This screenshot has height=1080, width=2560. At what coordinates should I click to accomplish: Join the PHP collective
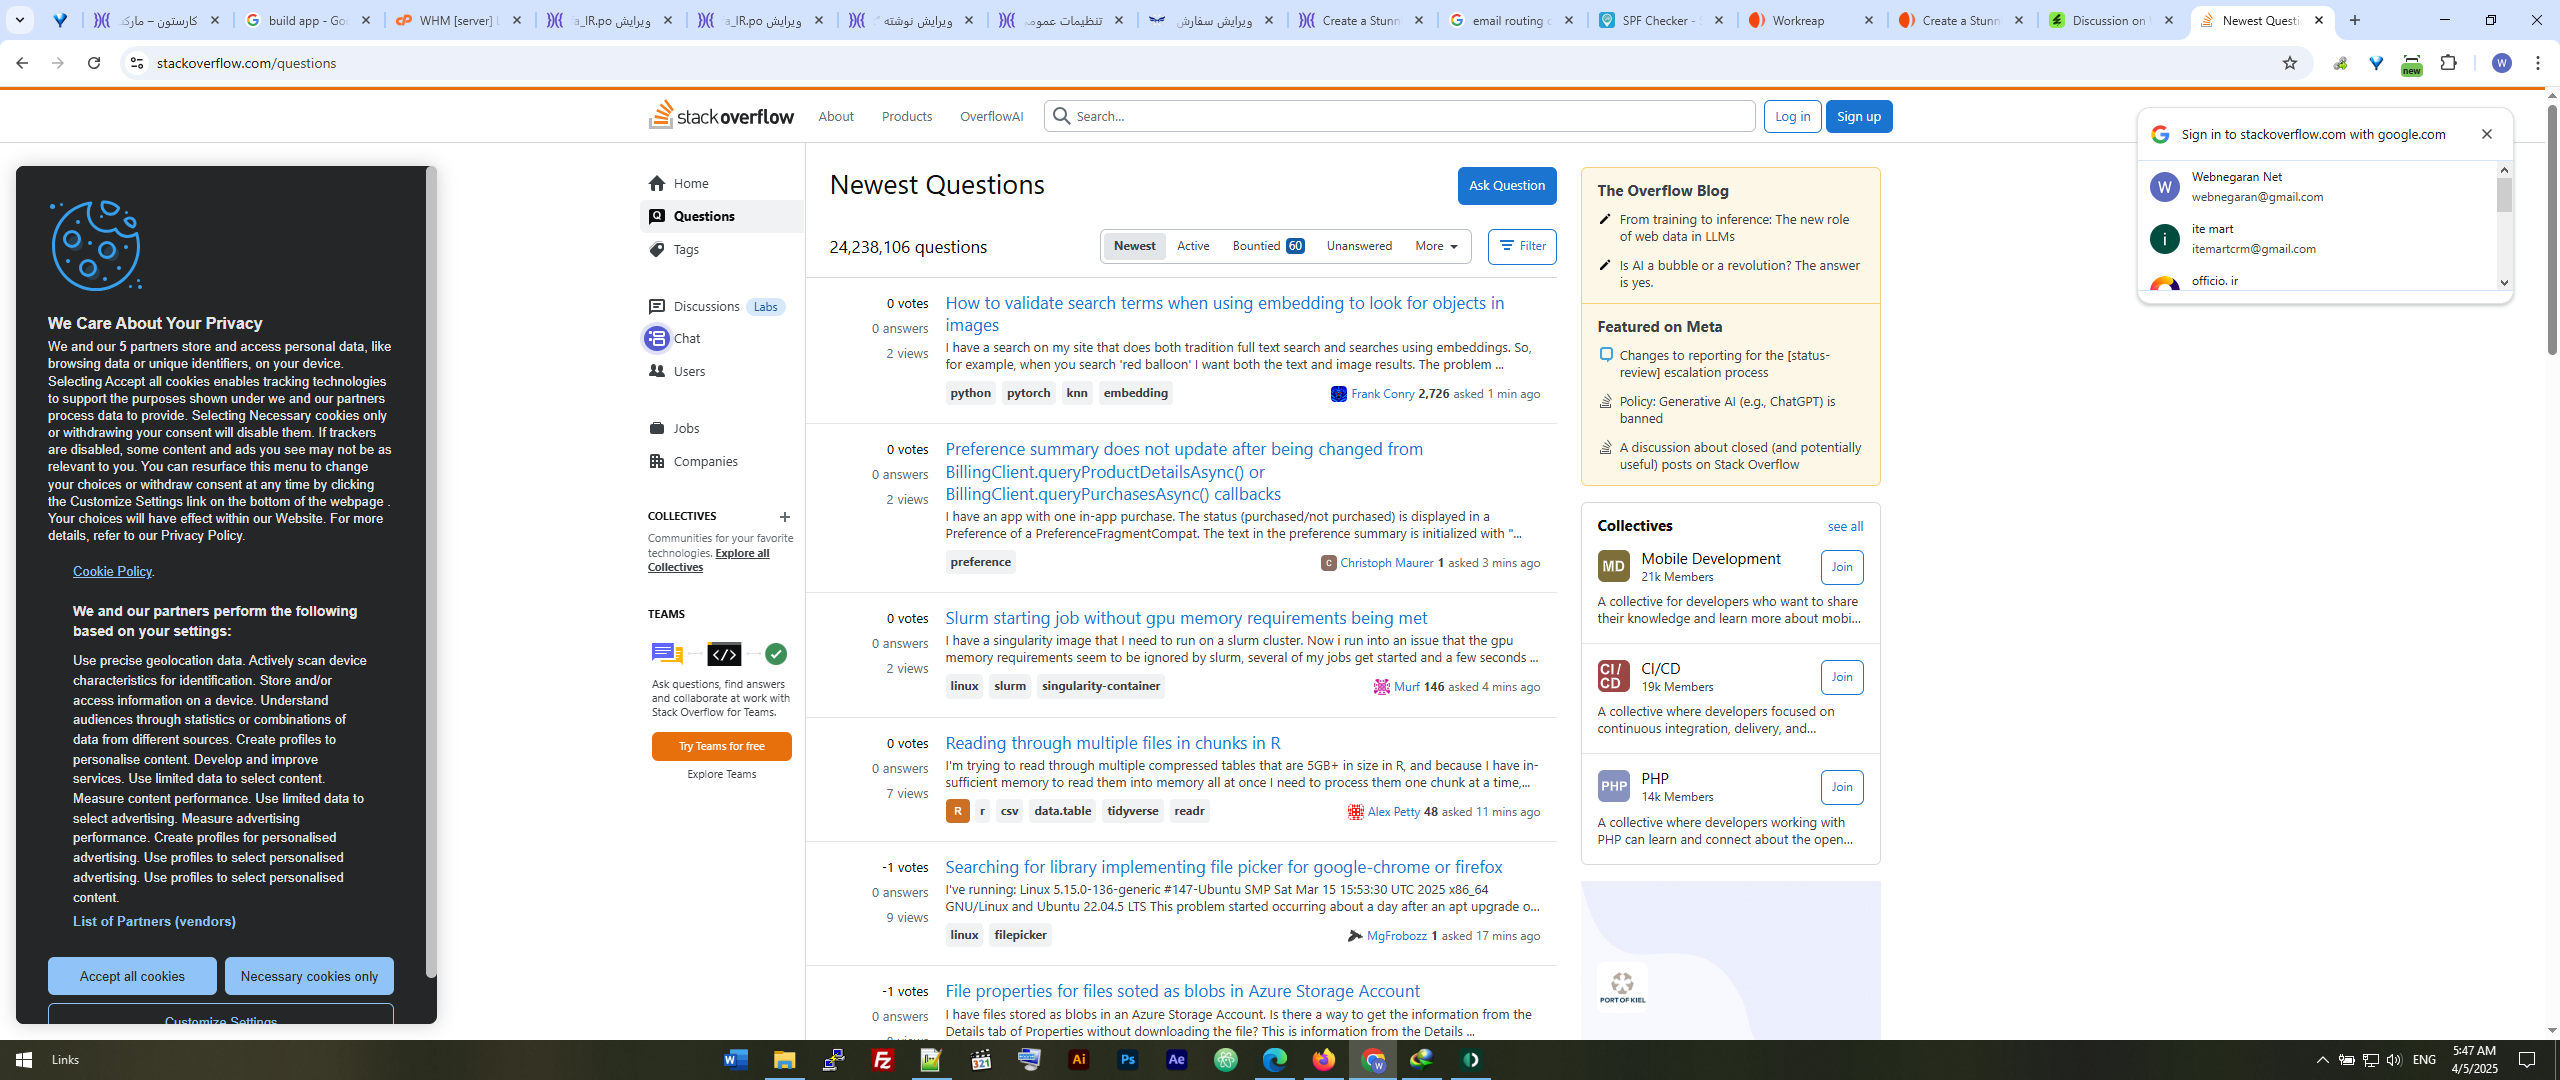1842,787
